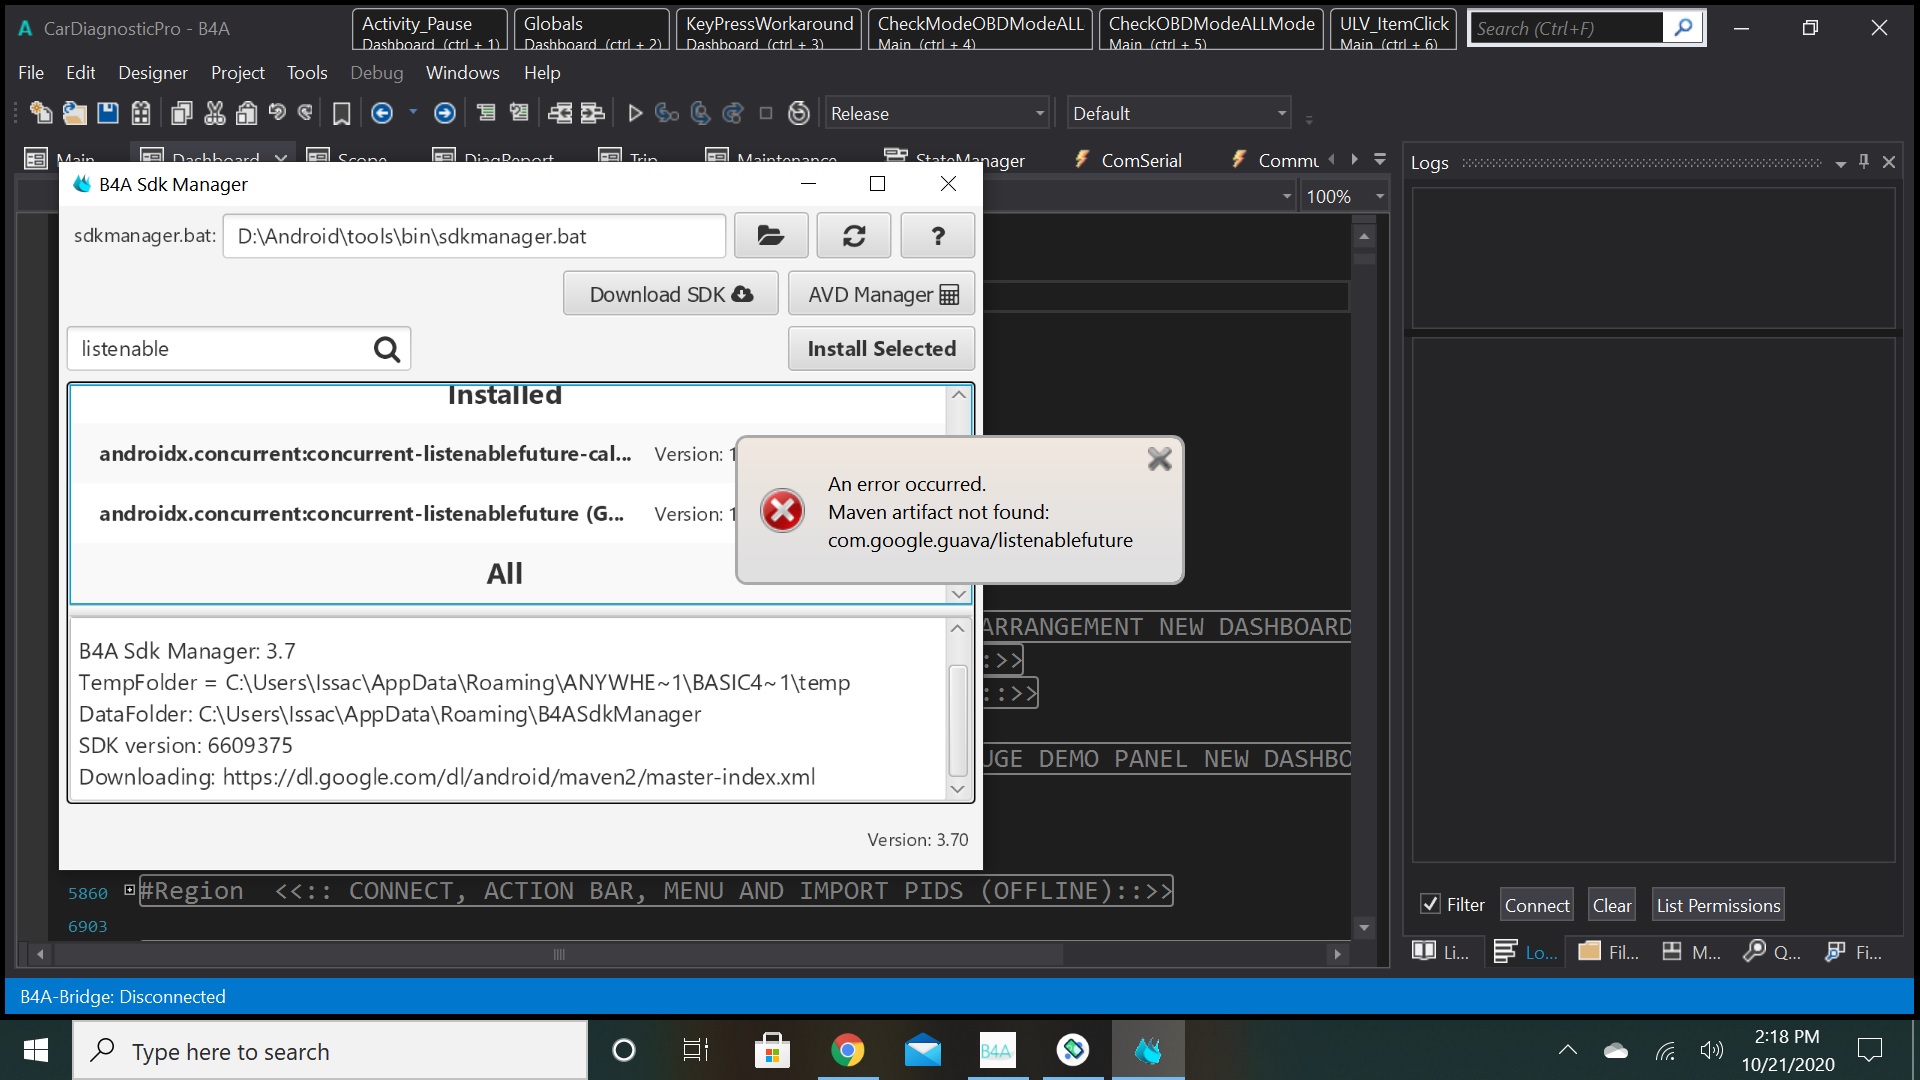Click the Chrome icon in the taskbar
Image resolution: width=1920 pixels, height=1080 pixels.
[x=847, y=1050]
